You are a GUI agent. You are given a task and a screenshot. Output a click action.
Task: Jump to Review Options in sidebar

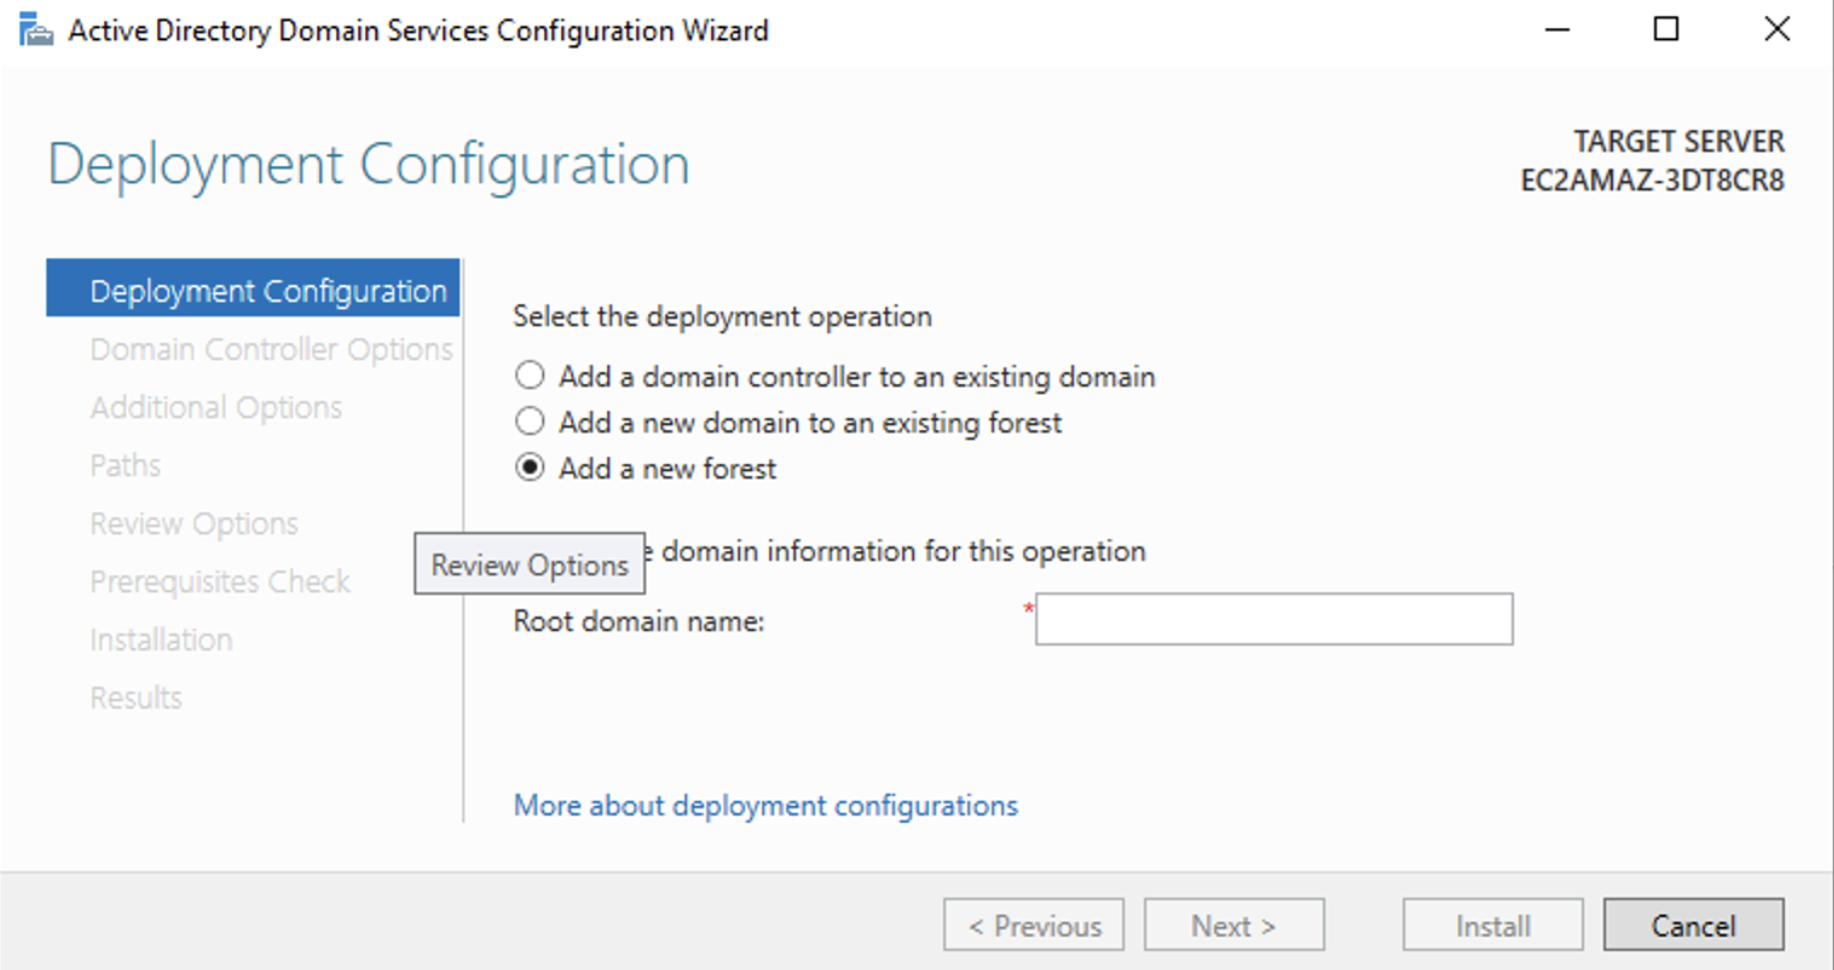pyautogui.click(x=194, y=523)
